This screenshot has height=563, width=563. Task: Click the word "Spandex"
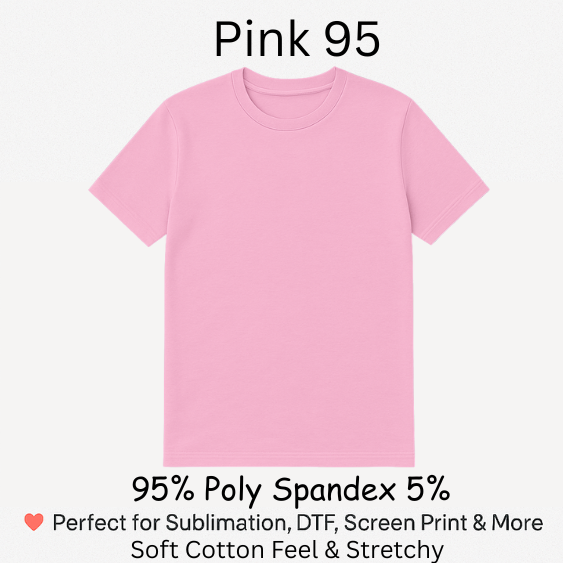334,491
